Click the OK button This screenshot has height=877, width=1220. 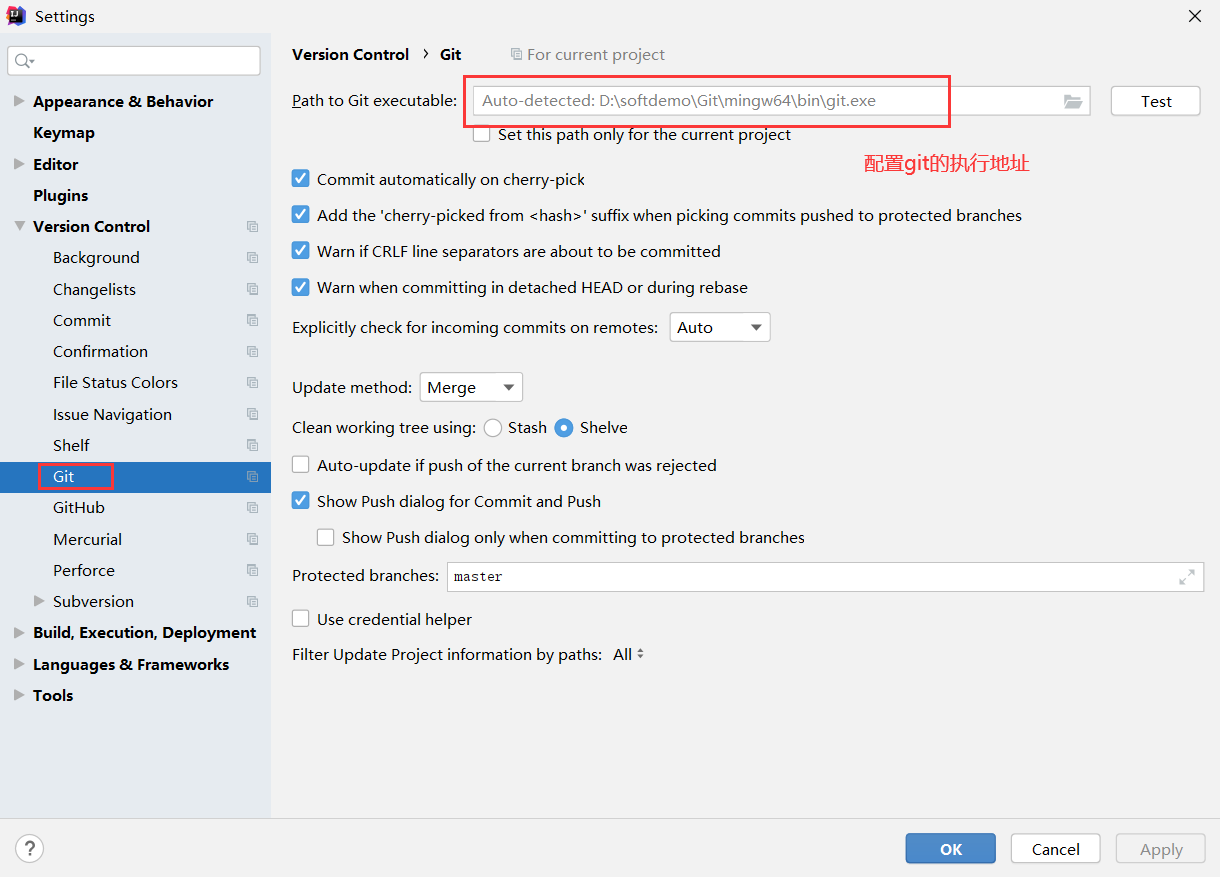[x=951, y=849]
